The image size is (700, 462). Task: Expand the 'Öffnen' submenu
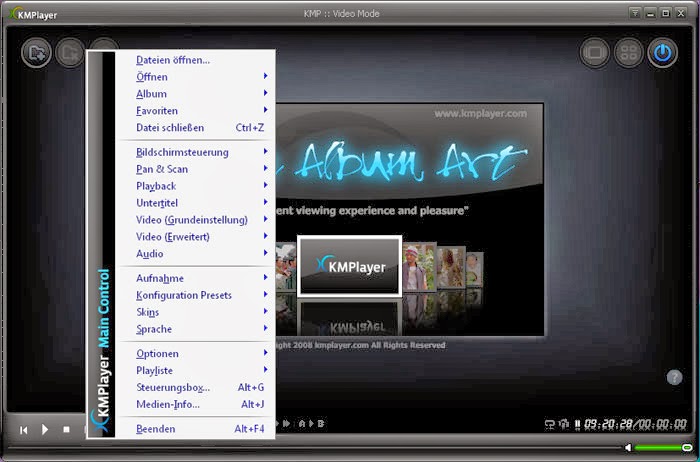pos(196,77)
